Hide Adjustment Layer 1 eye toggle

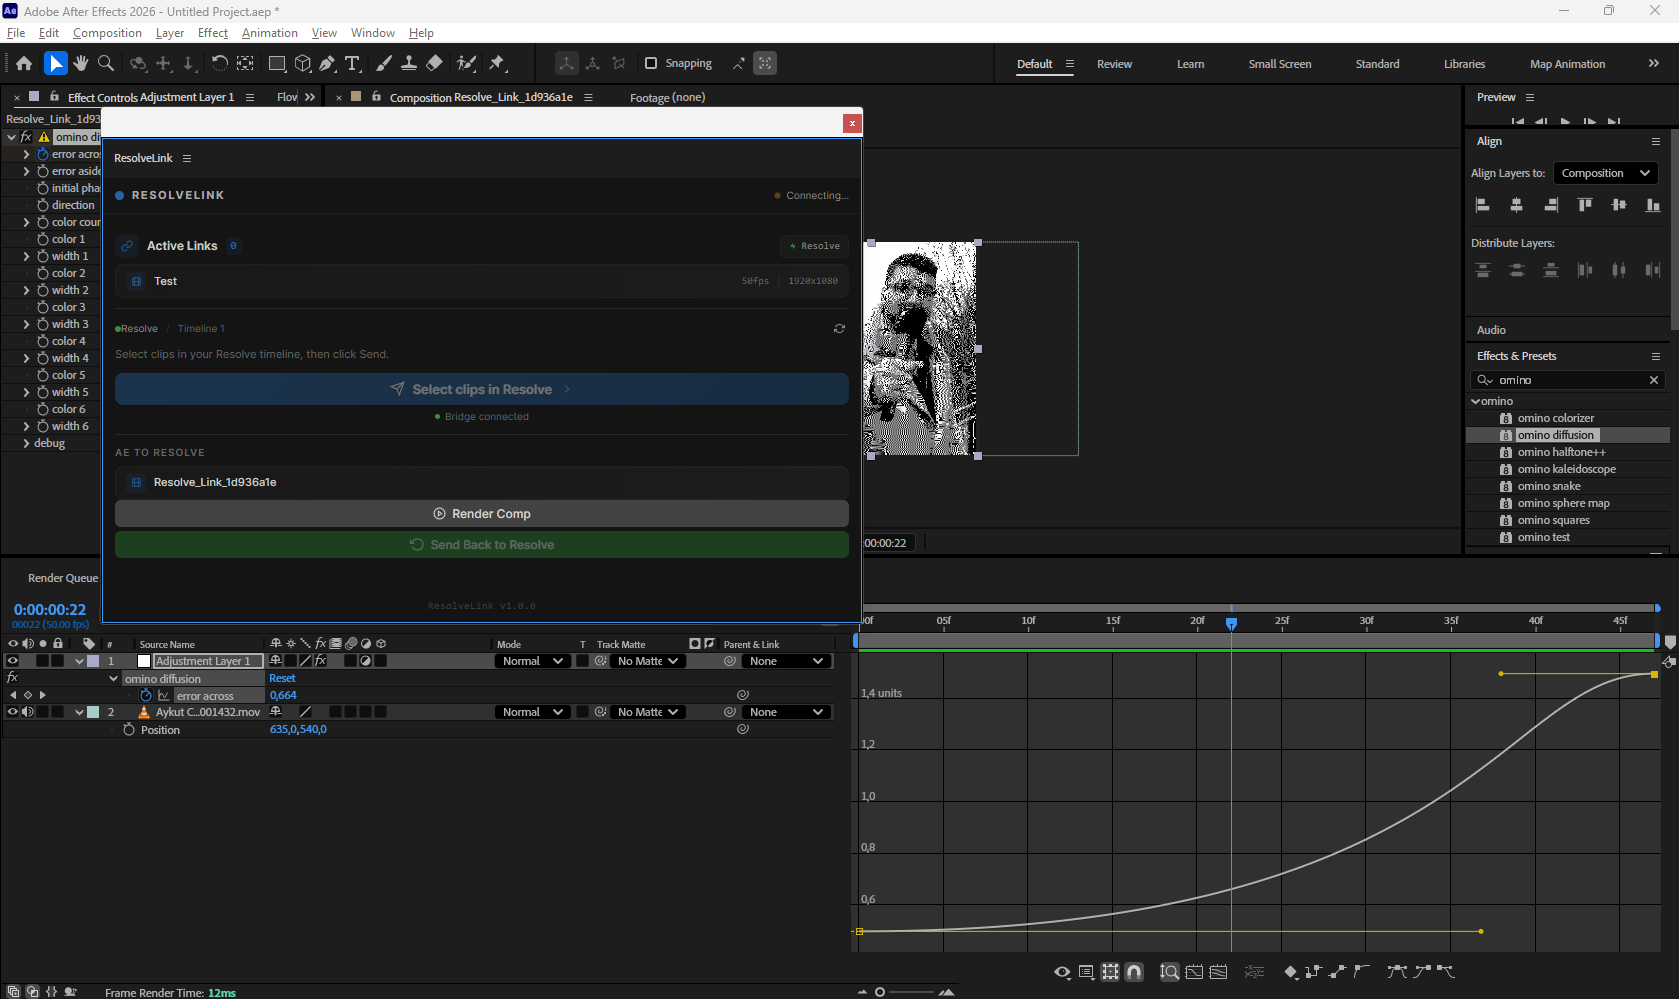pos(13,661)
